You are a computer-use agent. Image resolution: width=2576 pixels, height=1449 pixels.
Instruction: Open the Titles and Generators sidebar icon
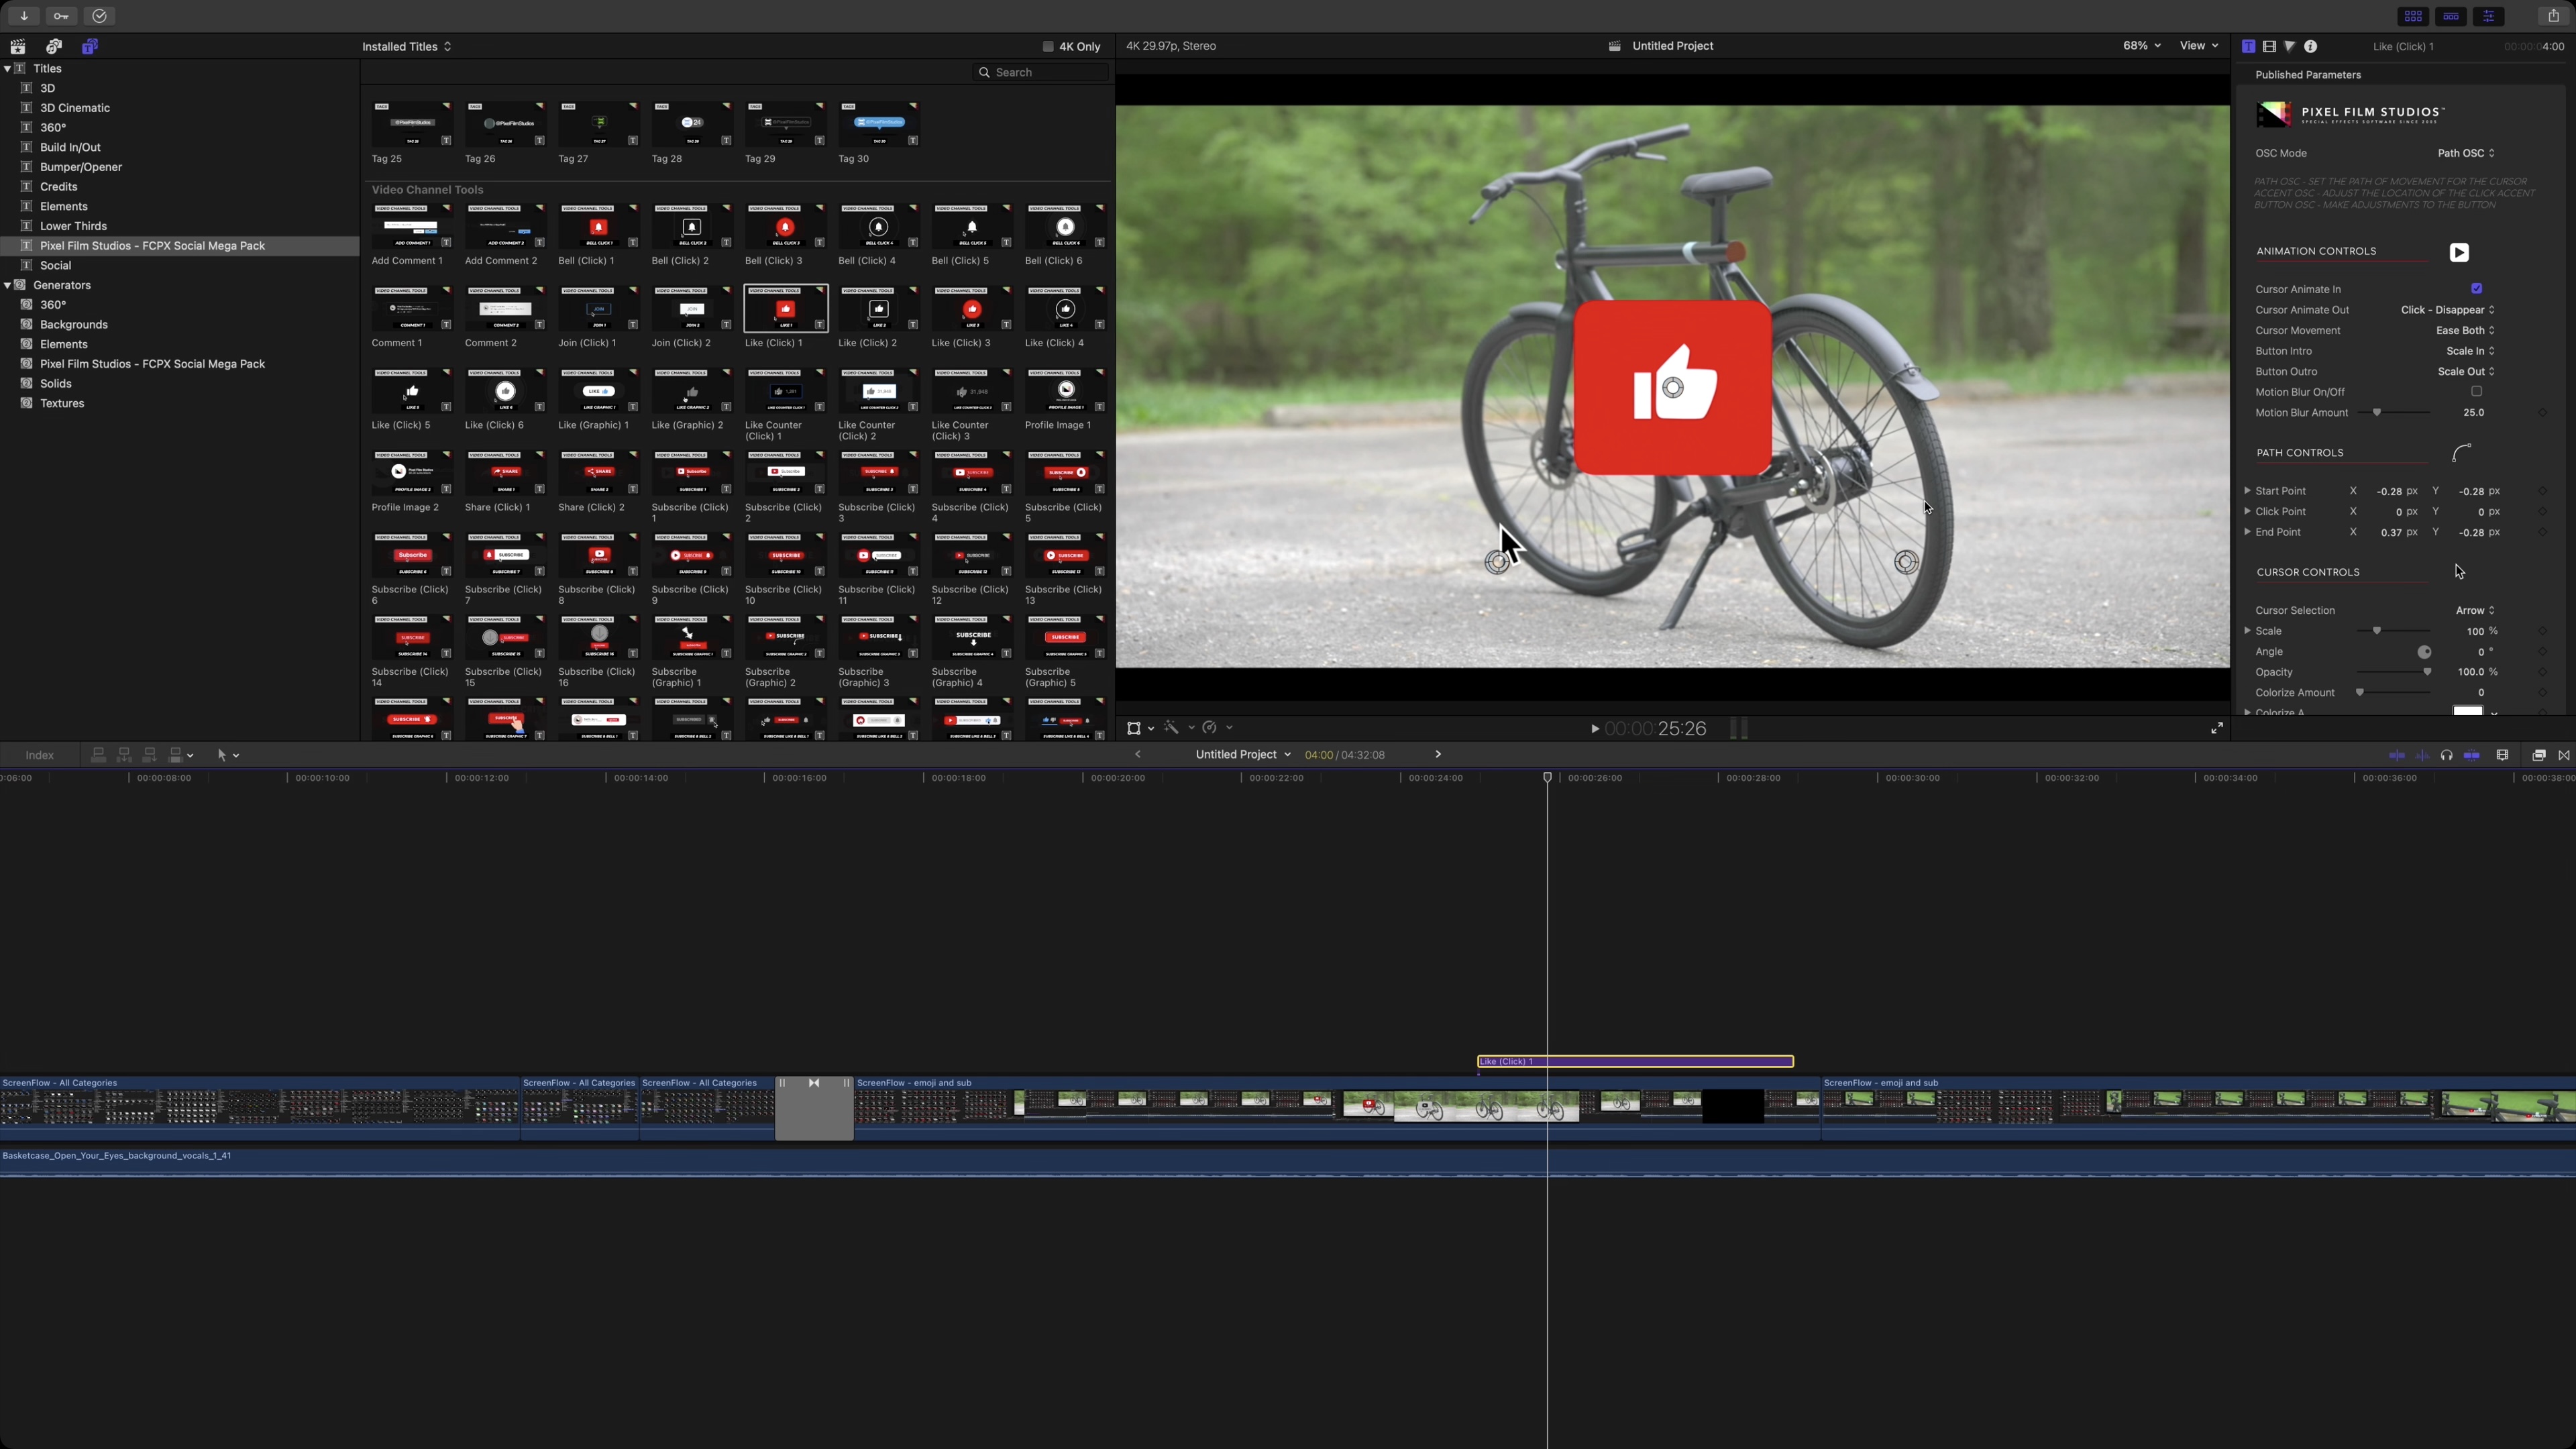pyautogui.click(x=90, y=46)
